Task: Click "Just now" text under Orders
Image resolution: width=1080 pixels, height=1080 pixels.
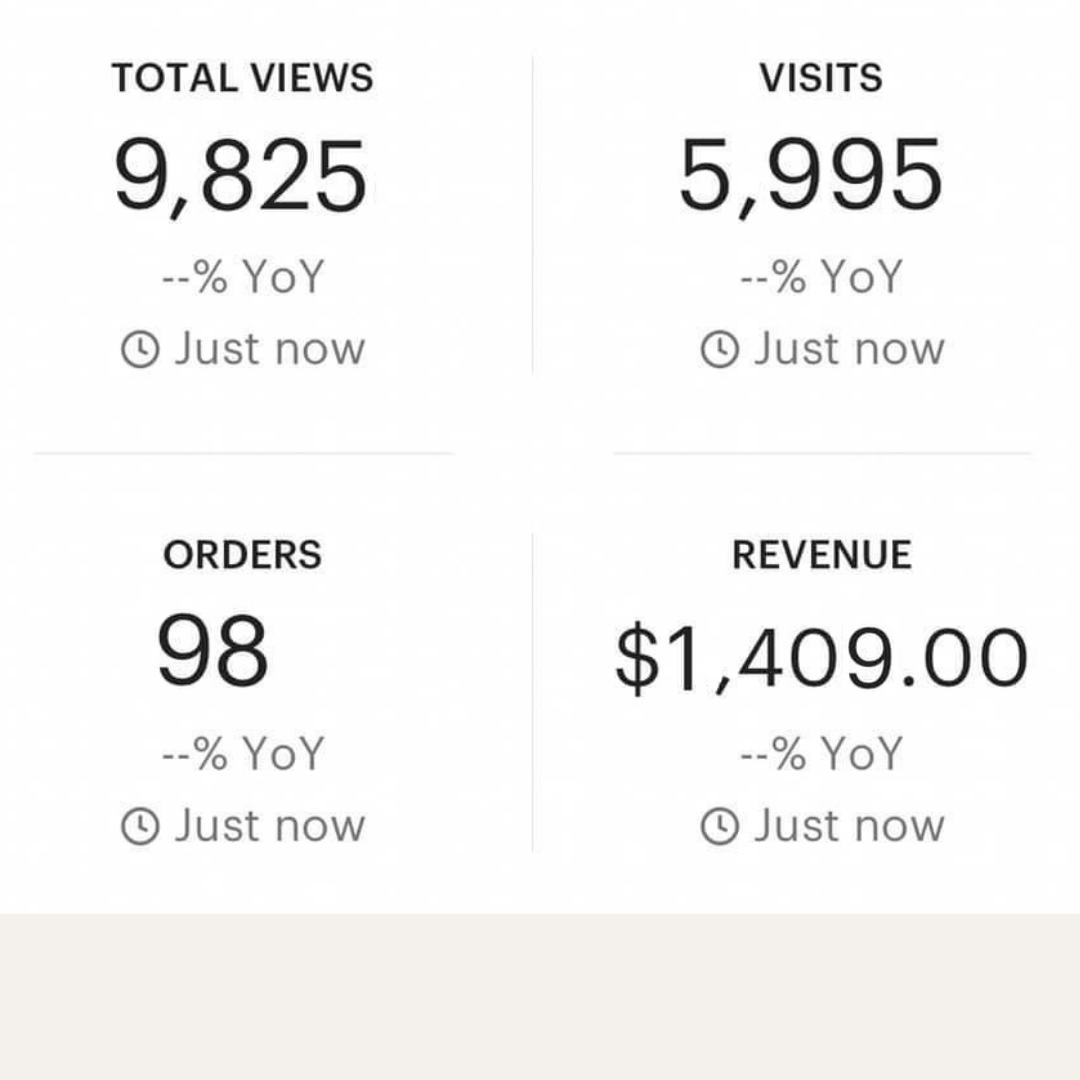Action: (270, 826)
